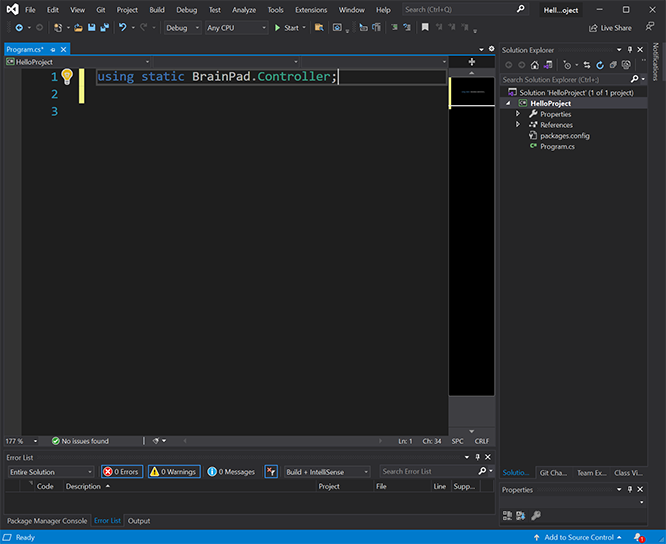Open the HelloProject navigation dropdown
The height and width of the screenshot is (544, 666).
(78, 62)
